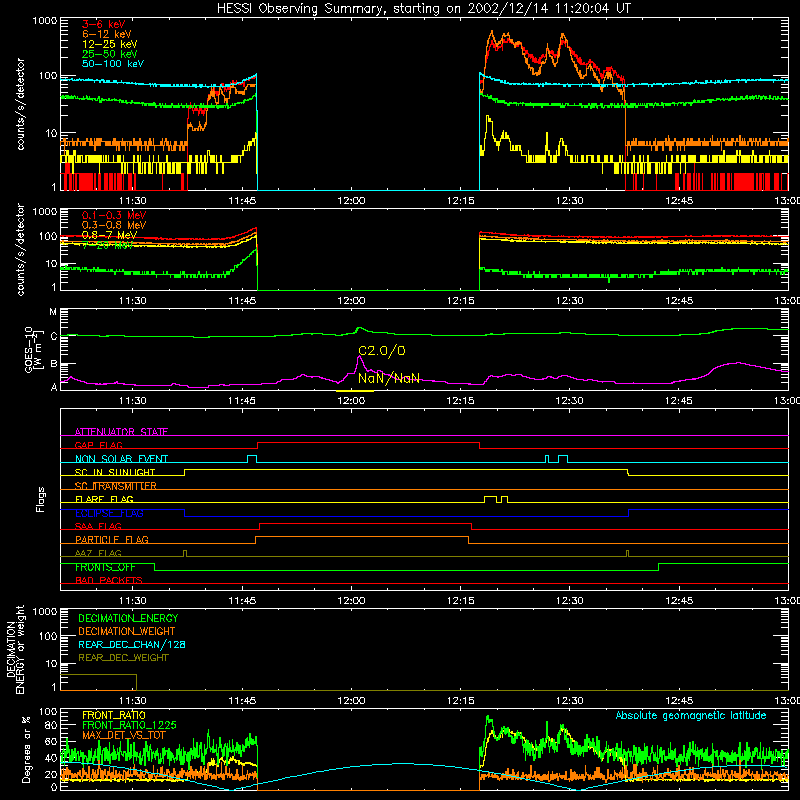The width and height of the screenshot is (800, 800).
Task: Select the NON_SOLAR_EVENT flag label
Action: 121,459
